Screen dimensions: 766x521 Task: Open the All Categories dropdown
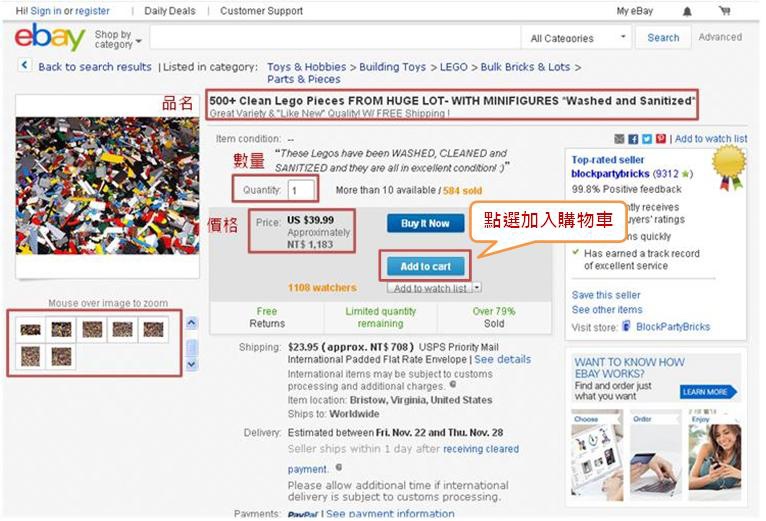577,38
